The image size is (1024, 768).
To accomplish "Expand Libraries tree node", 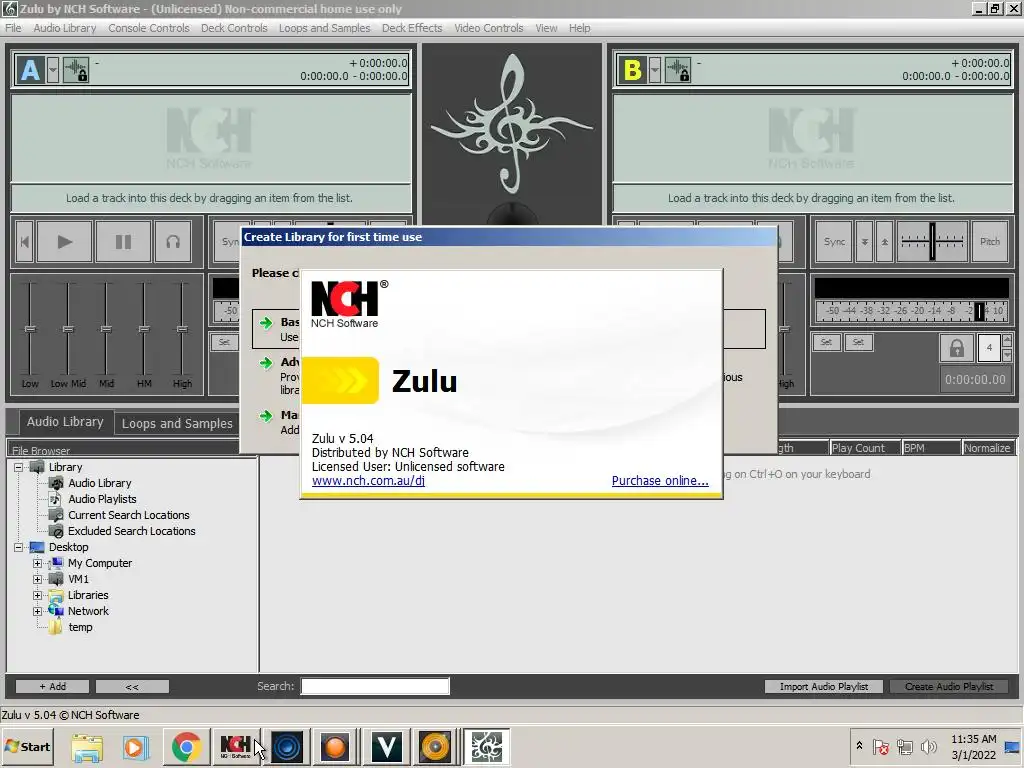I will pos(37,595).
